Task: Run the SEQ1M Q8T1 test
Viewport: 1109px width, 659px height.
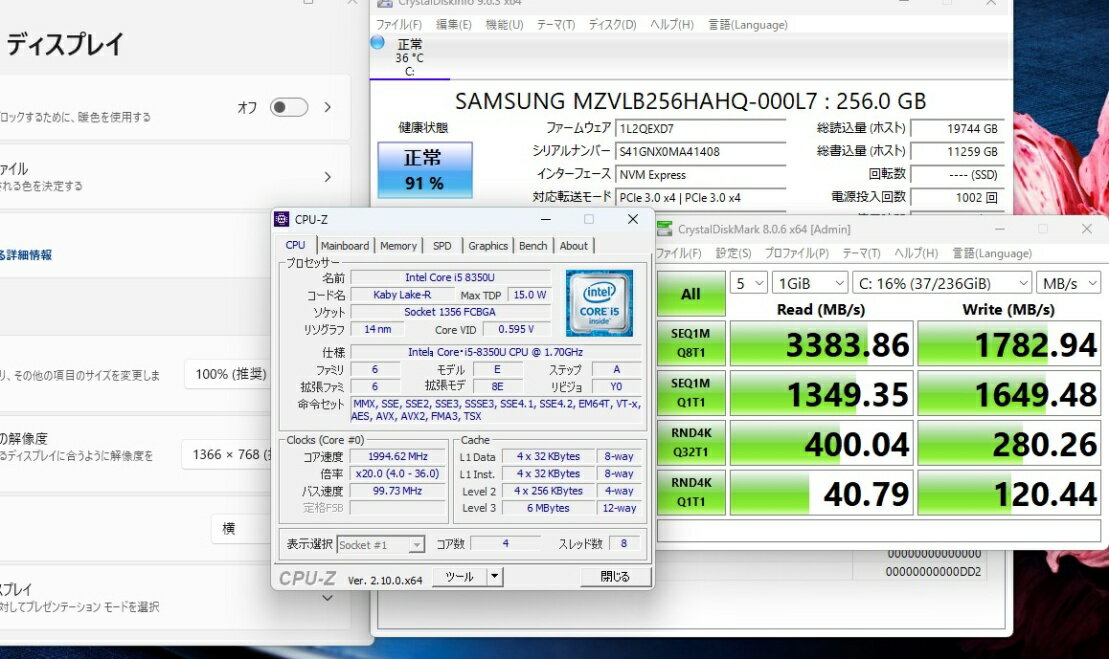Action: coord(691,343)
